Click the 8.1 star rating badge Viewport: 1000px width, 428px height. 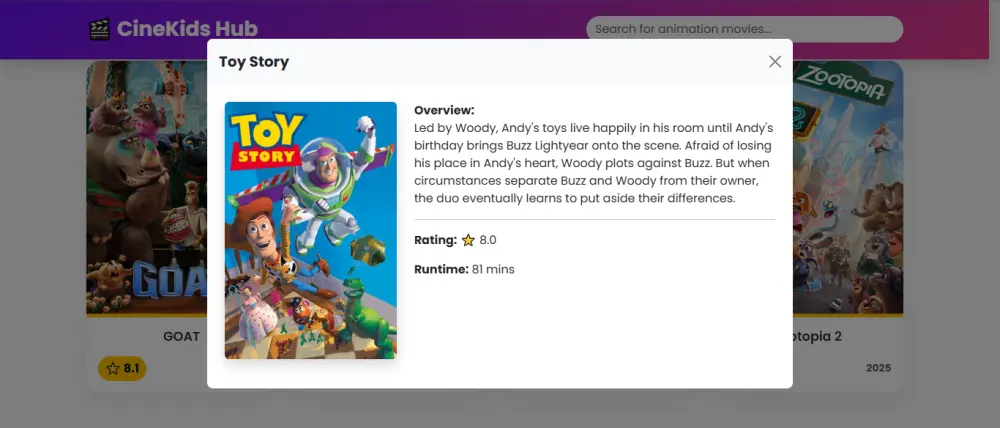point(122,368)
